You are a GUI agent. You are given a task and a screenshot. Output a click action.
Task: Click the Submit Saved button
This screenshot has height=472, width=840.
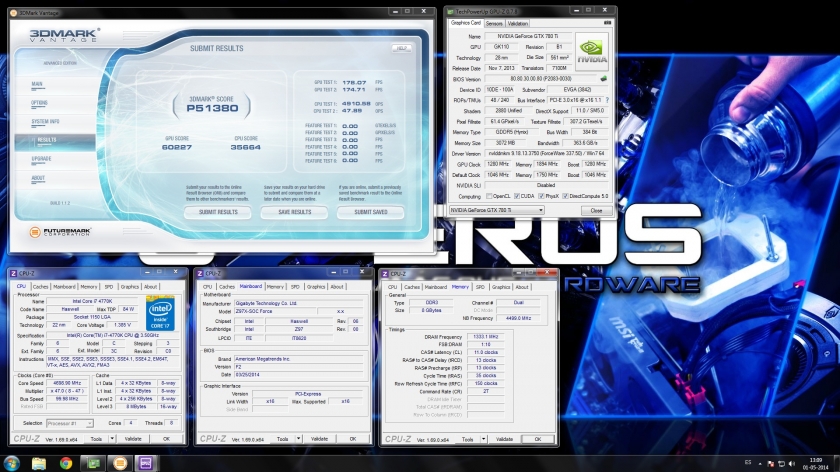[371, 212]
